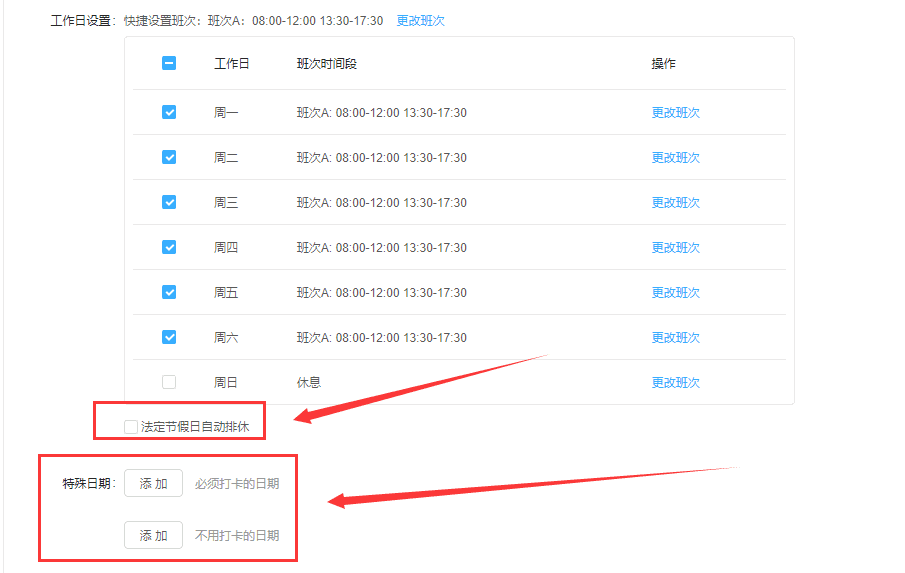Click the 周日 day label

point(226,383)
